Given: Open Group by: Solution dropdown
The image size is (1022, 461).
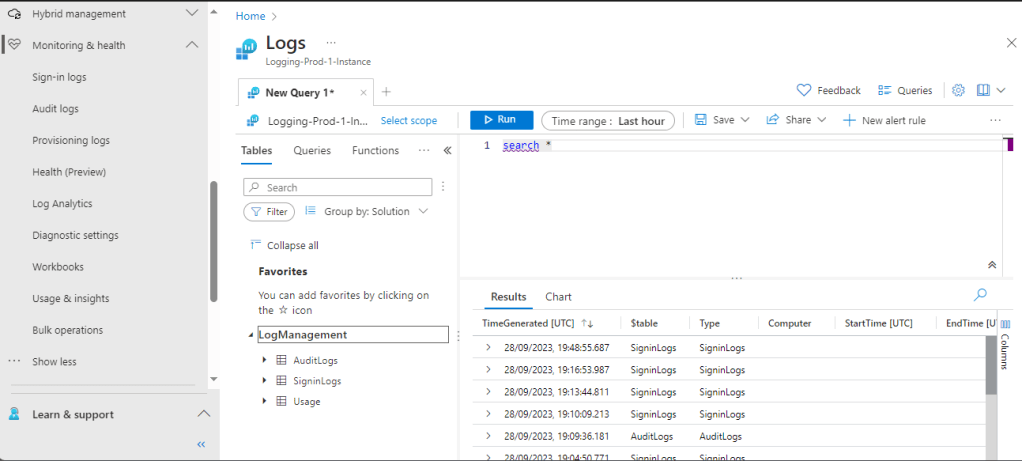Looking at the screenshot, I should 366,212.
